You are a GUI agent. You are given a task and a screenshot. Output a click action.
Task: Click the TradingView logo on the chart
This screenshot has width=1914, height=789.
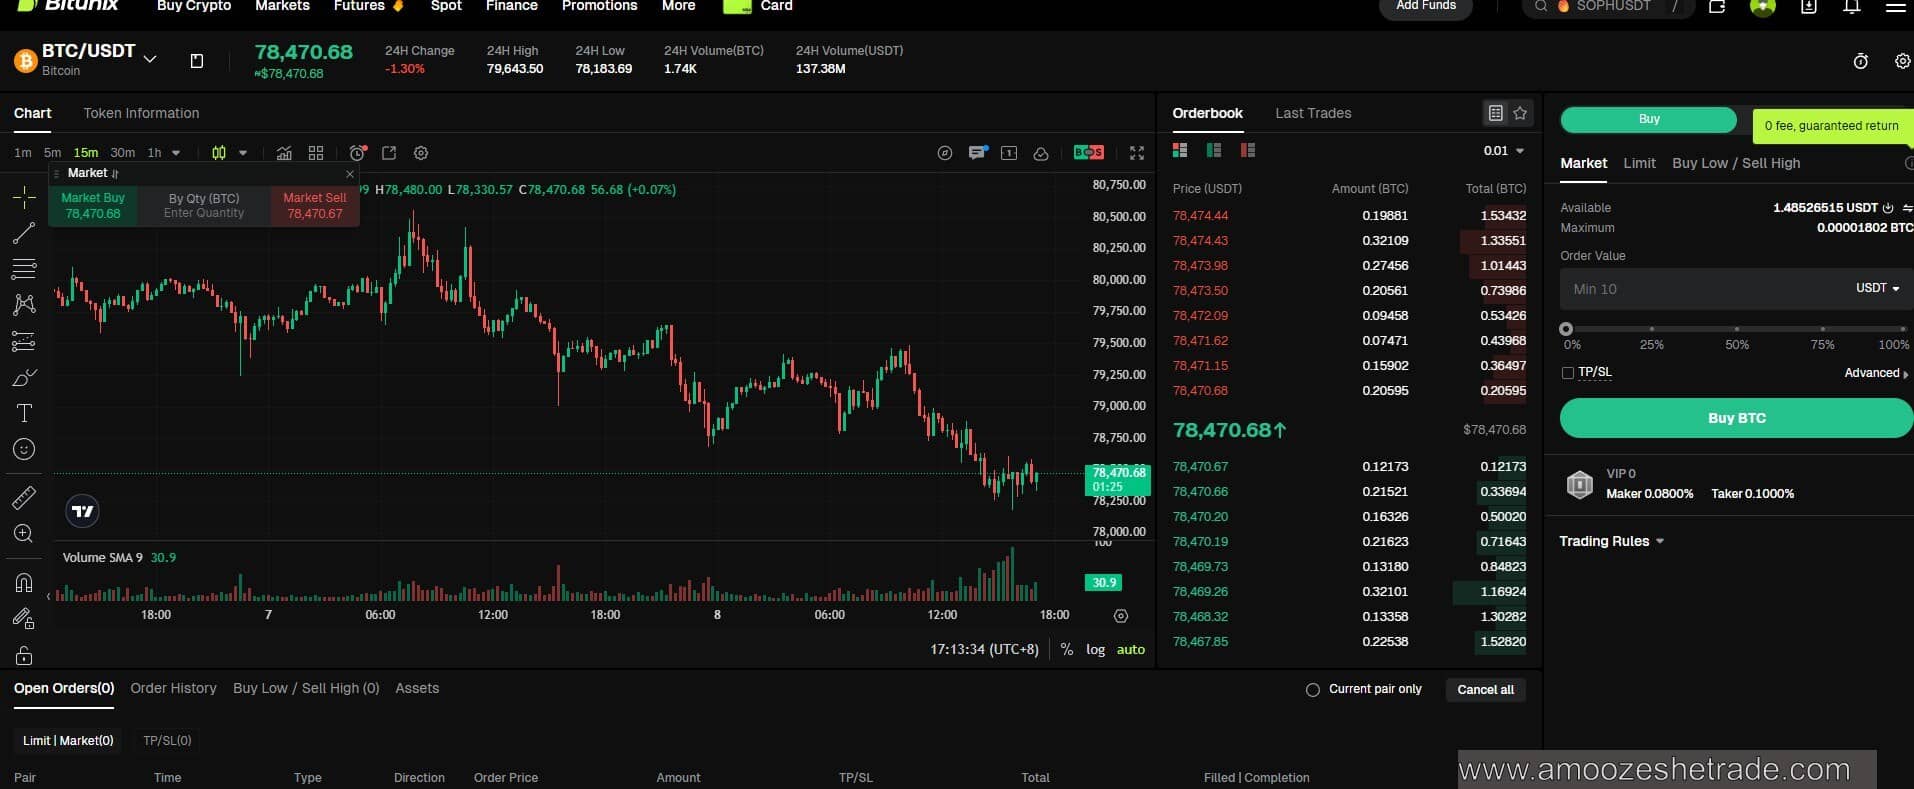tap(83, 511)
